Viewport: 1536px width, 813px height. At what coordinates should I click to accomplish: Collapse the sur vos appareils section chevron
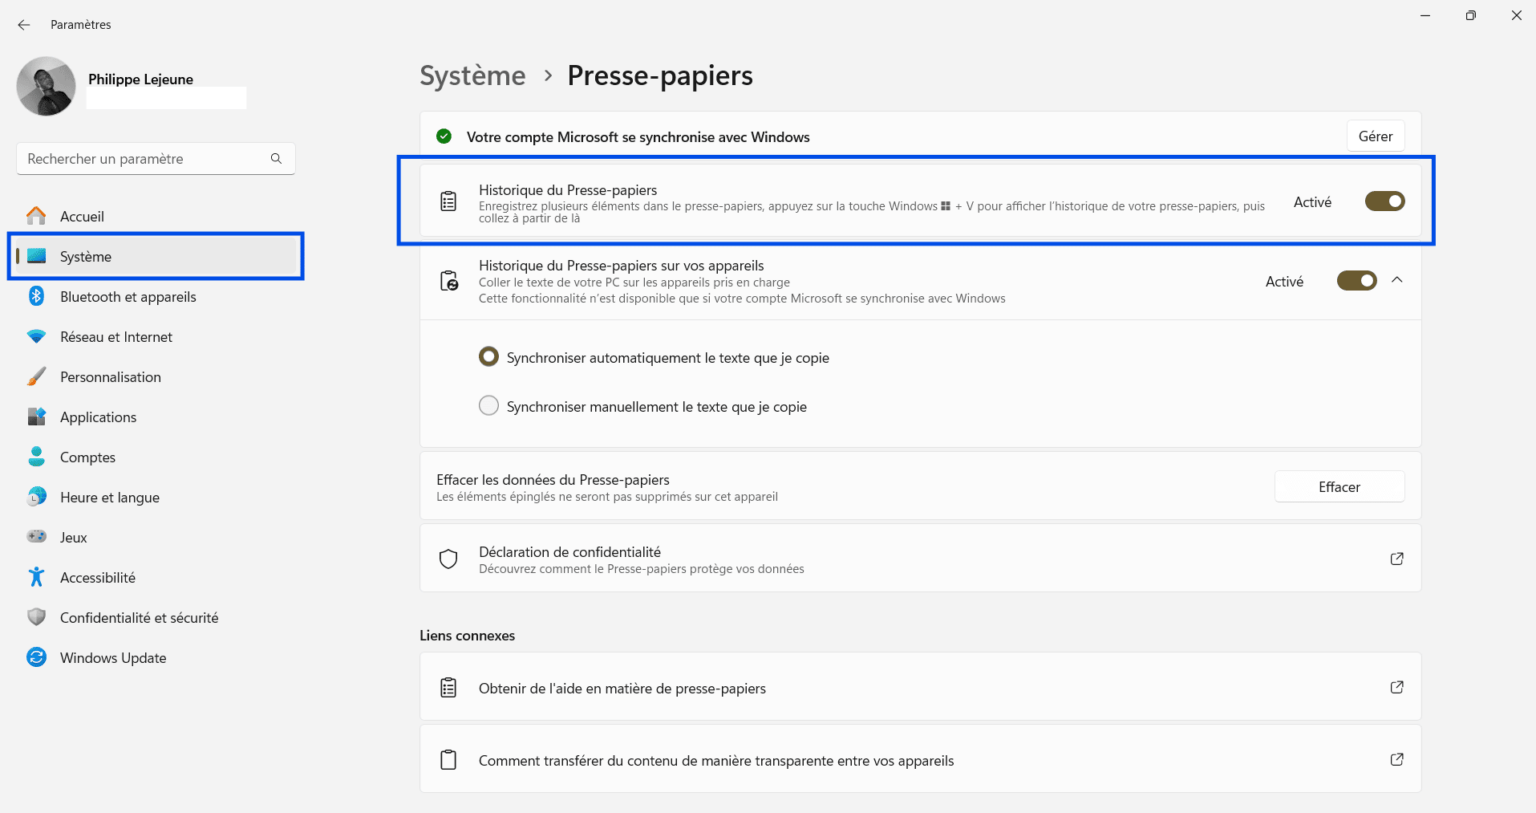click(1397, 280)
